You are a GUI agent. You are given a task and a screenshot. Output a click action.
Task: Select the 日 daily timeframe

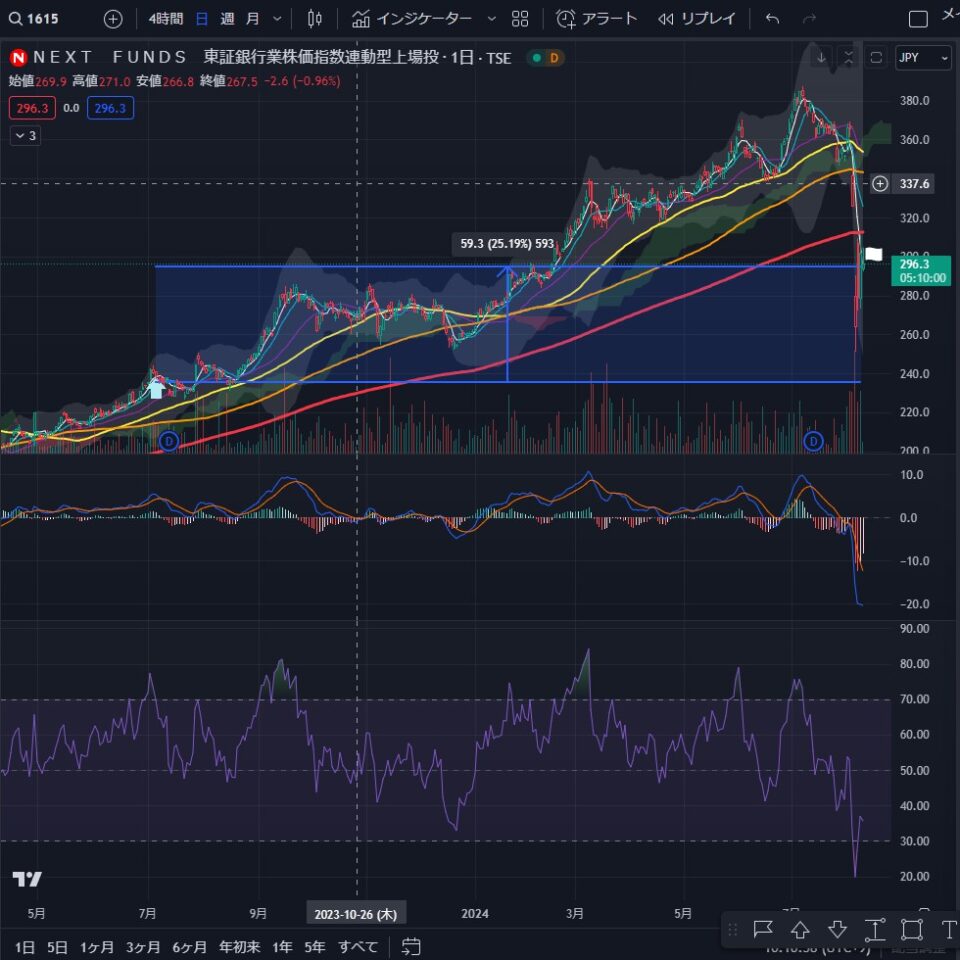click(201, 19)
